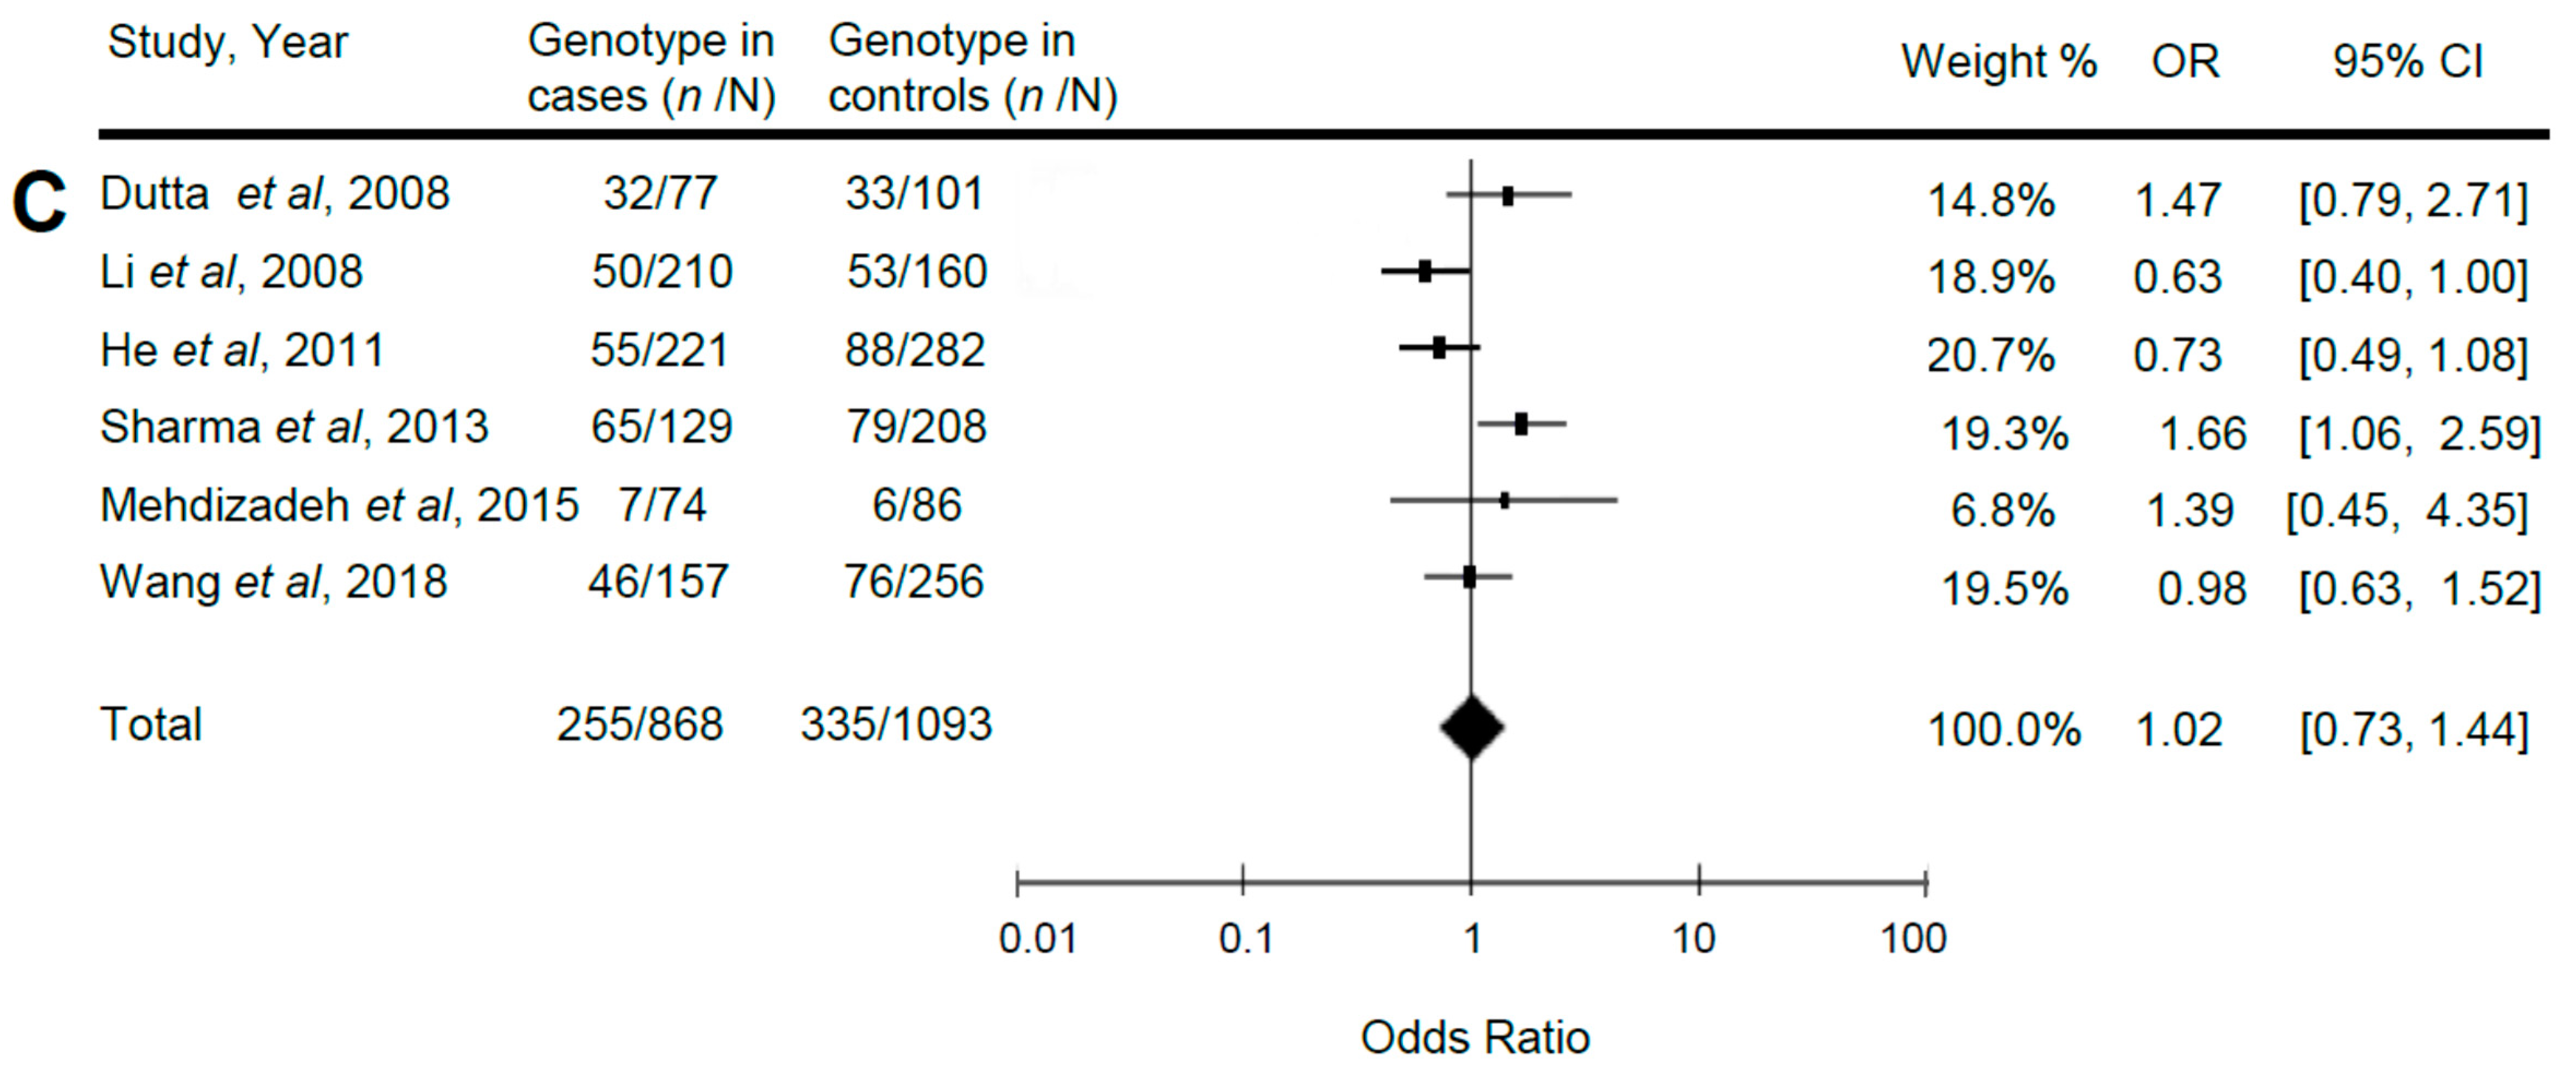
Task: Click the black diamond pooled estimate marker
Action: 1471,727
